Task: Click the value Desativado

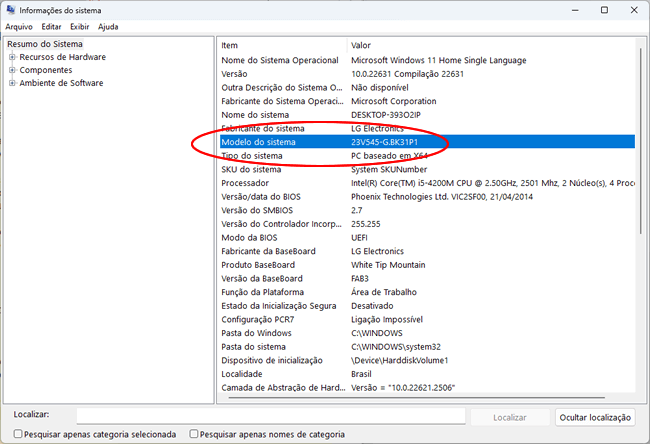Action: [372, 306]
